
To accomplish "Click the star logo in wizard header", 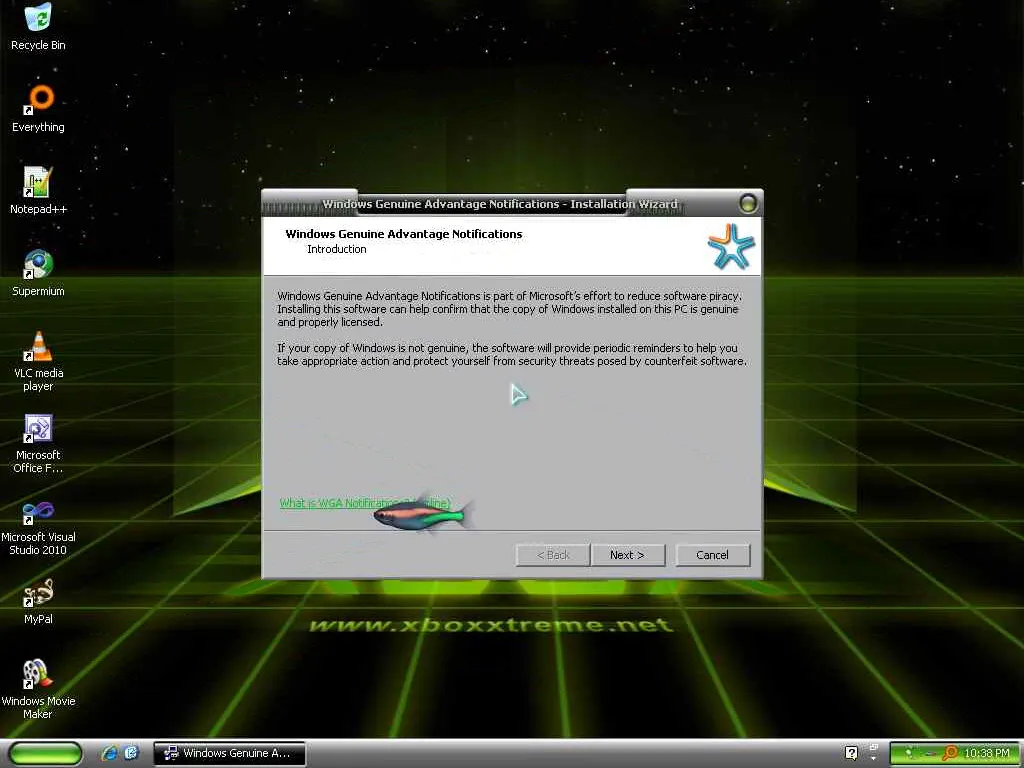I will pos(731,246).
